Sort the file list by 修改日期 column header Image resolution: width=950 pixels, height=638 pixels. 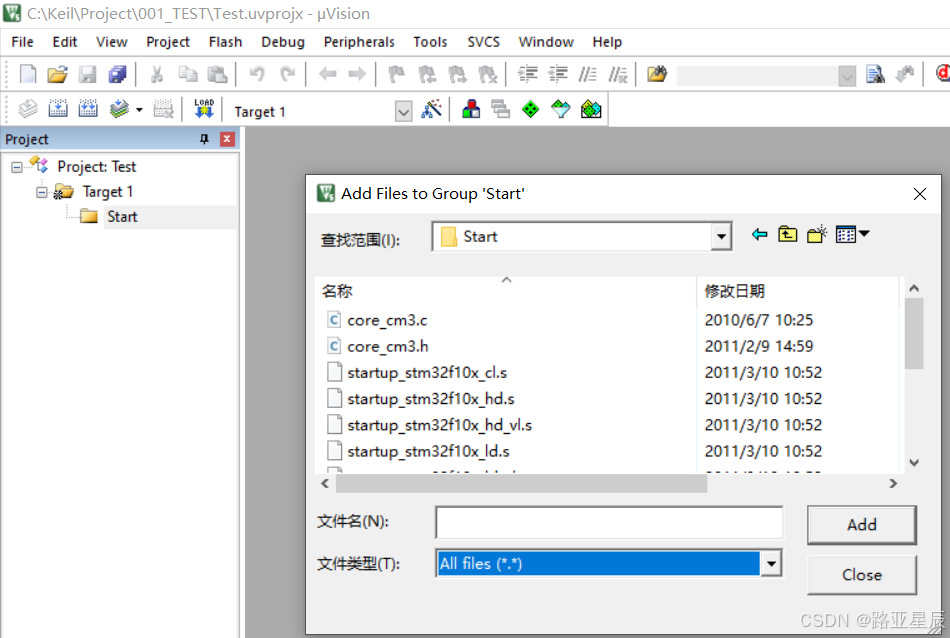pos(798,291)
